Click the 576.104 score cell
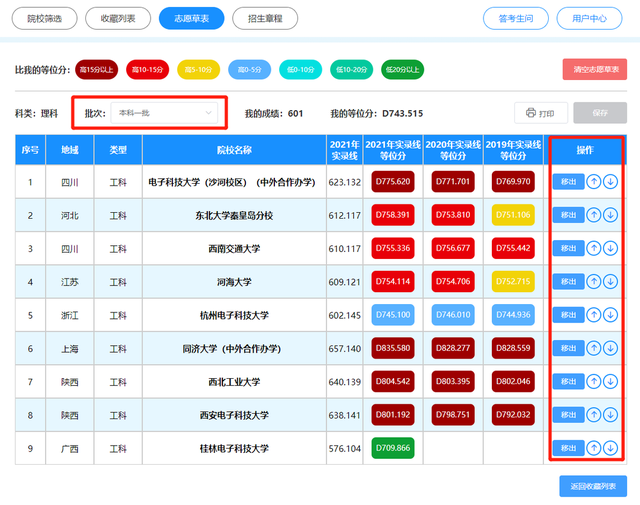 point(344,448)
